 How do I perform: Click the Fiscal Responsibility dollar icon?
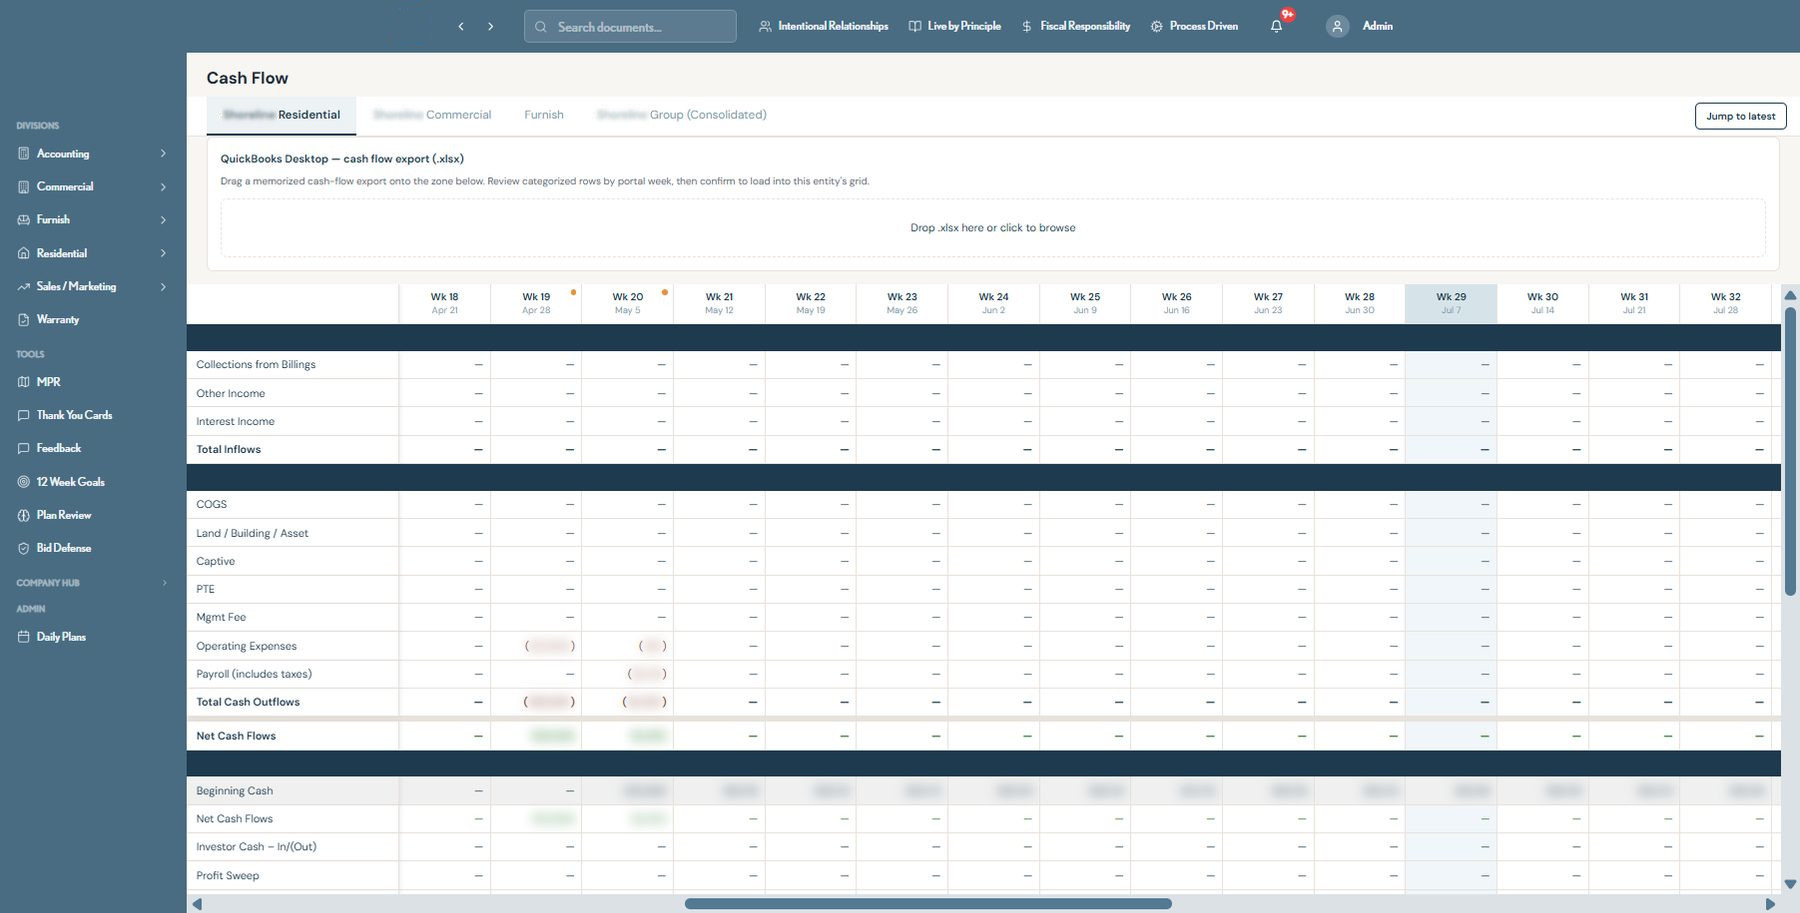click(1027, 26)
